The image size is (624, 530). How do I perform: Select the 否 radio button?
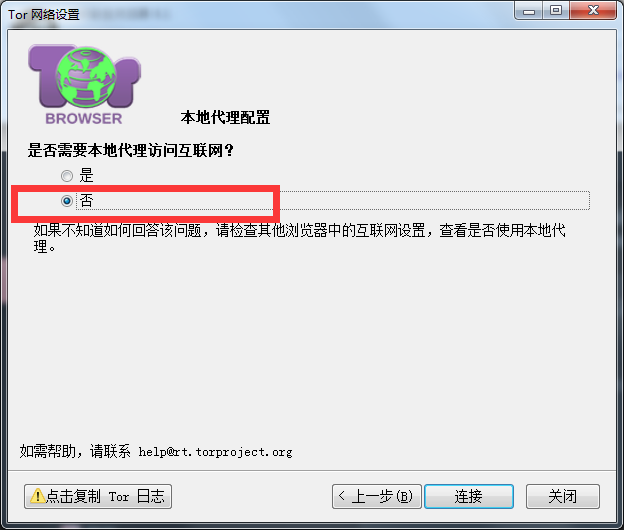coord(67,201)
